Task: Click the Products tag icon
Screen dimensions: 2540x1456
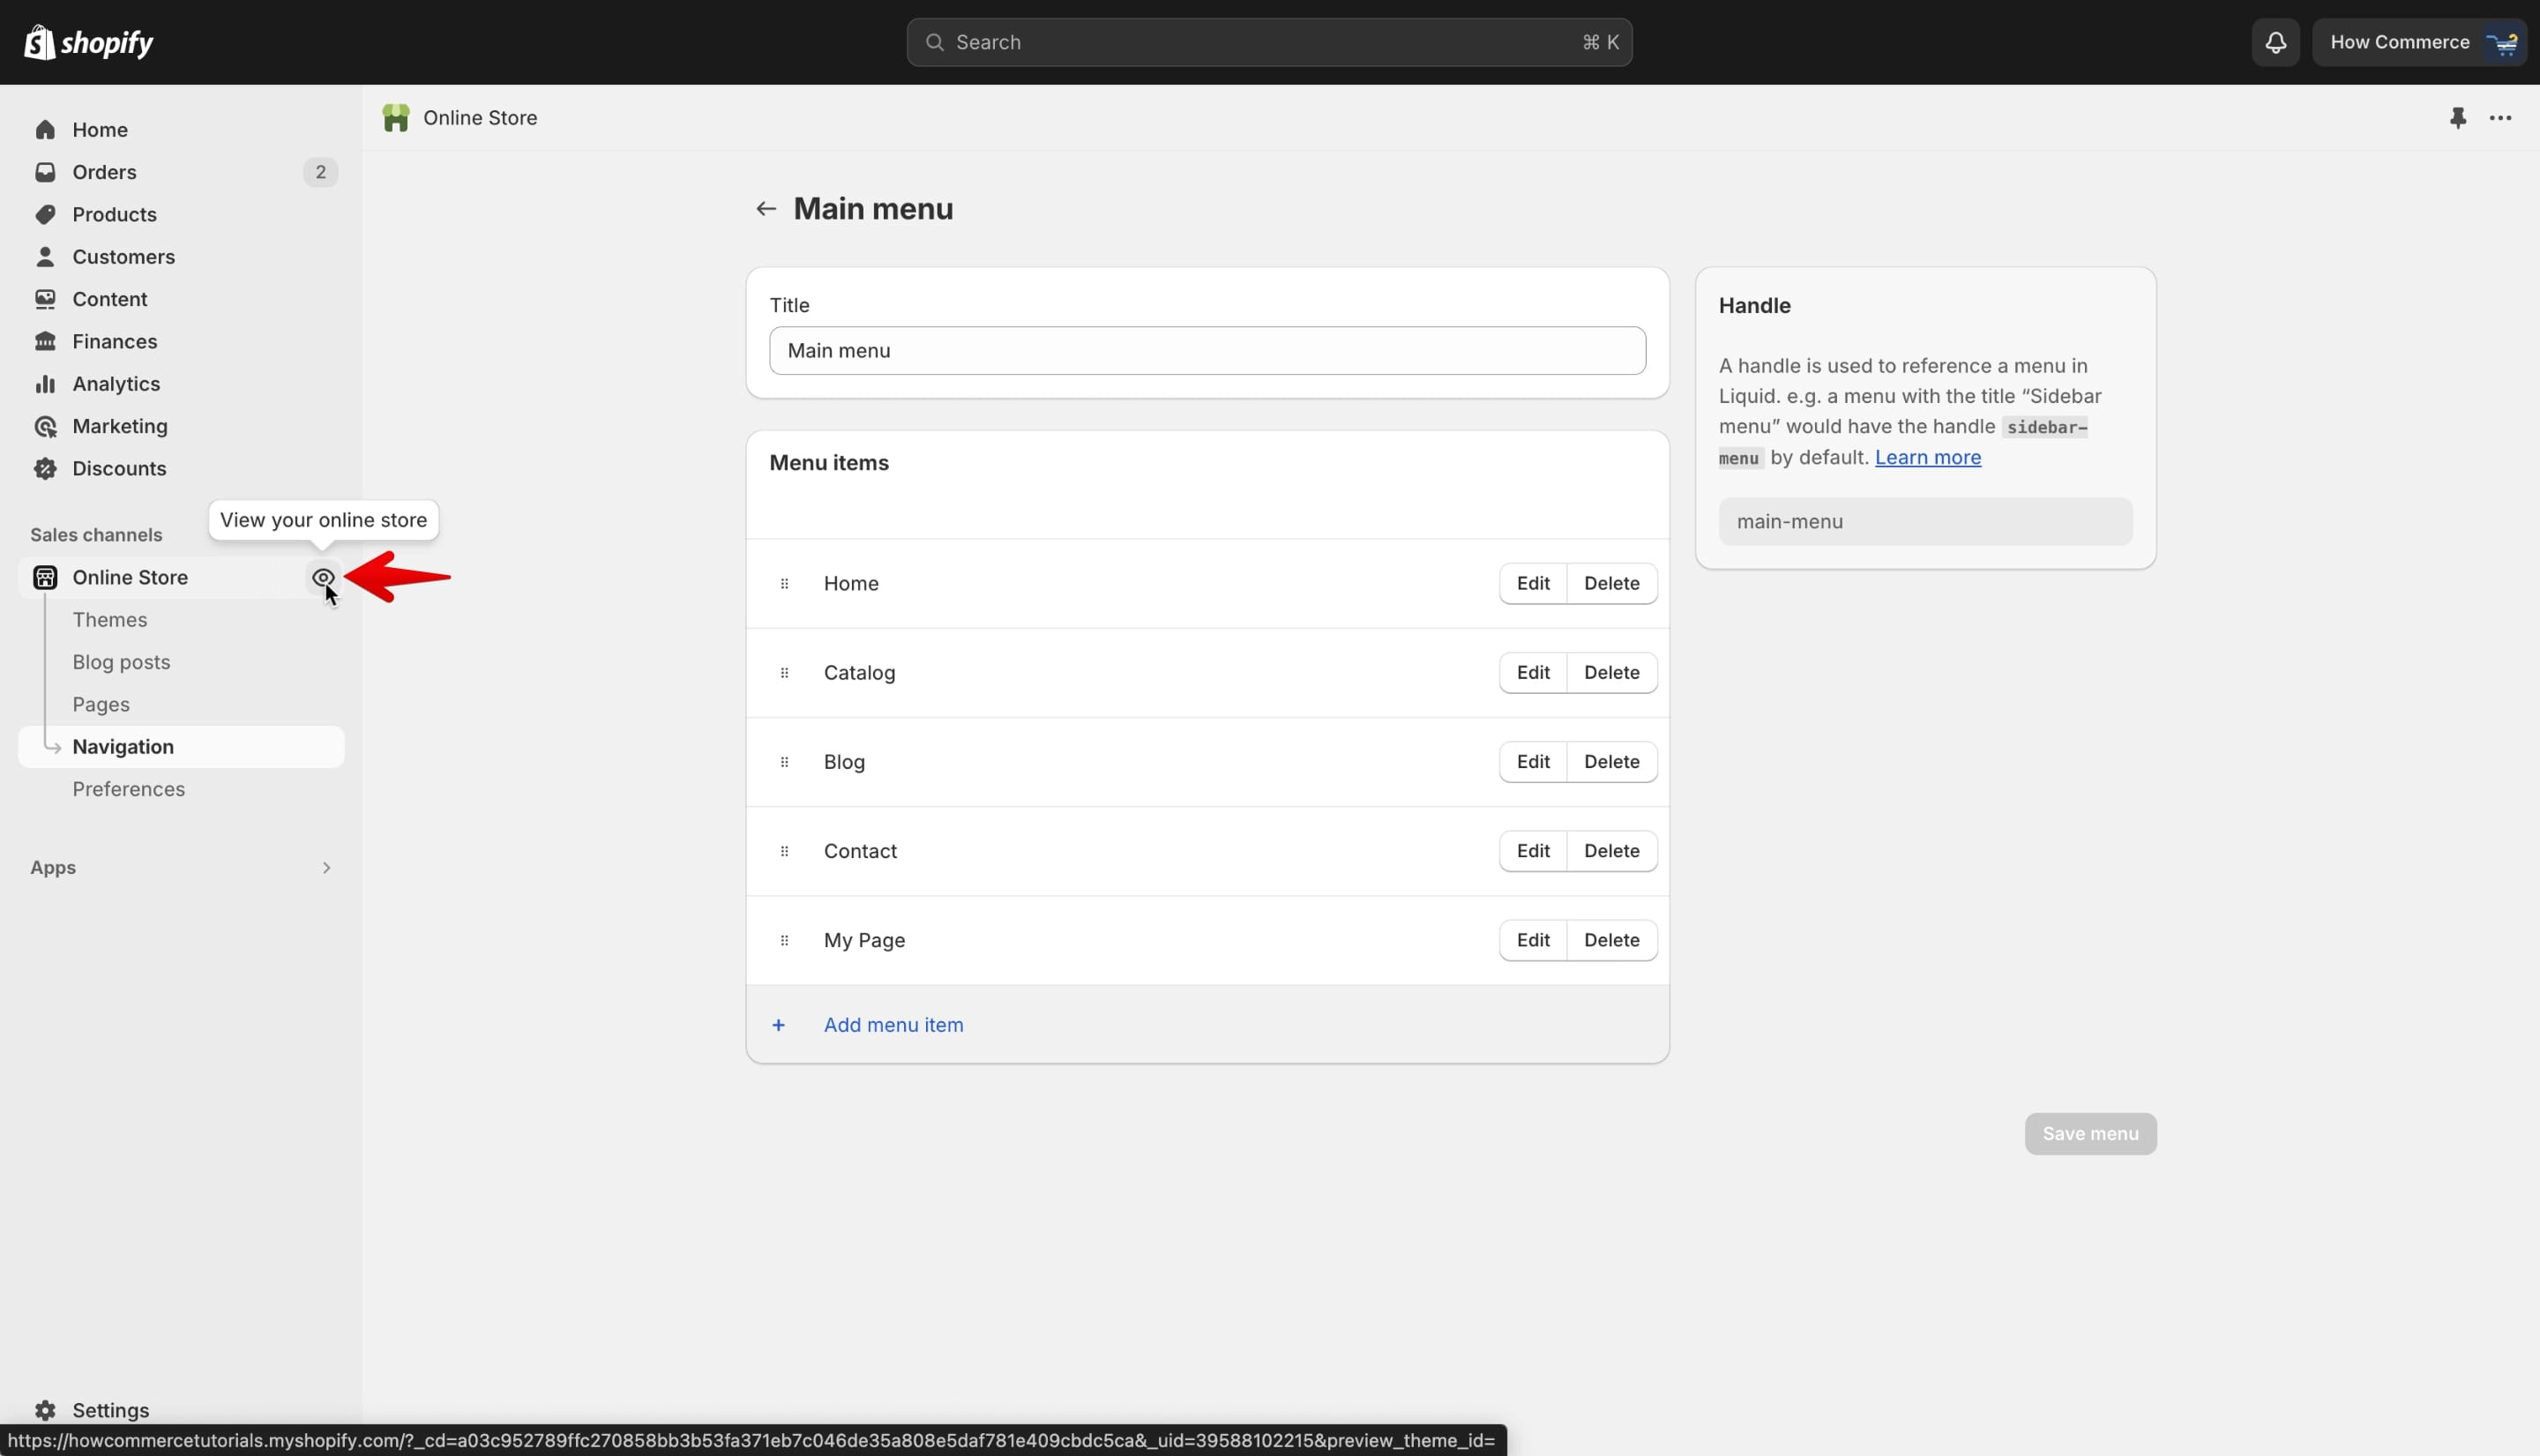Action: pyautogui.click(x=45, y=214)
